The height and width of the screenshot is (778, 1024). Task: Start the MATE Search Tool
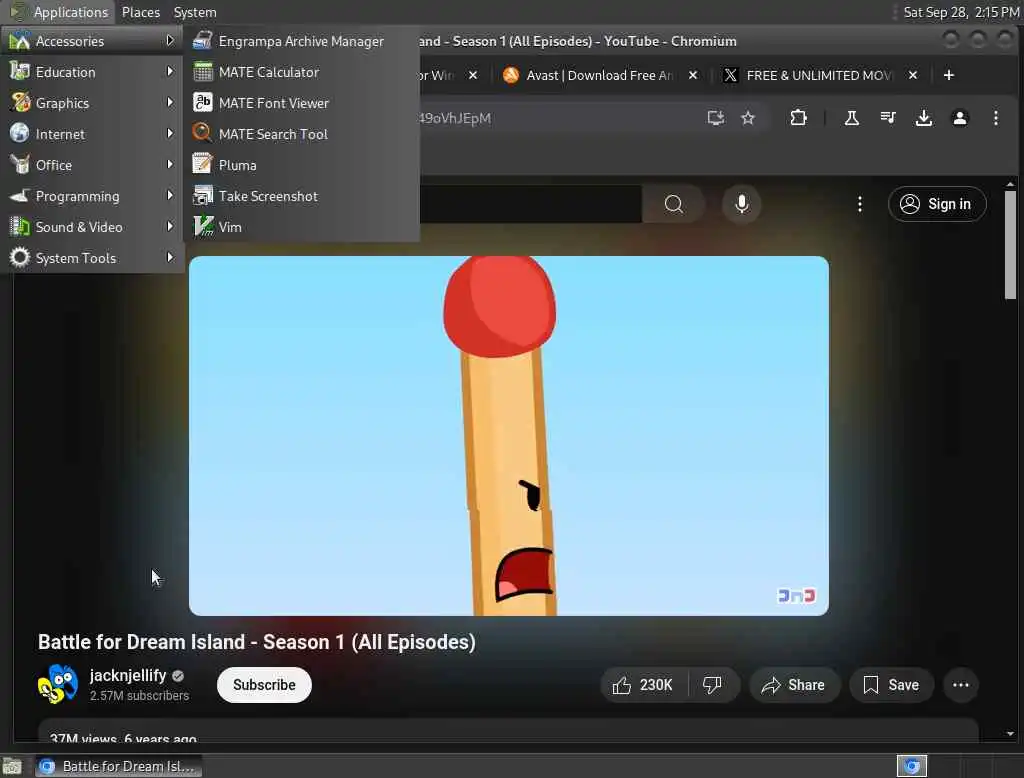pos(301,134)
